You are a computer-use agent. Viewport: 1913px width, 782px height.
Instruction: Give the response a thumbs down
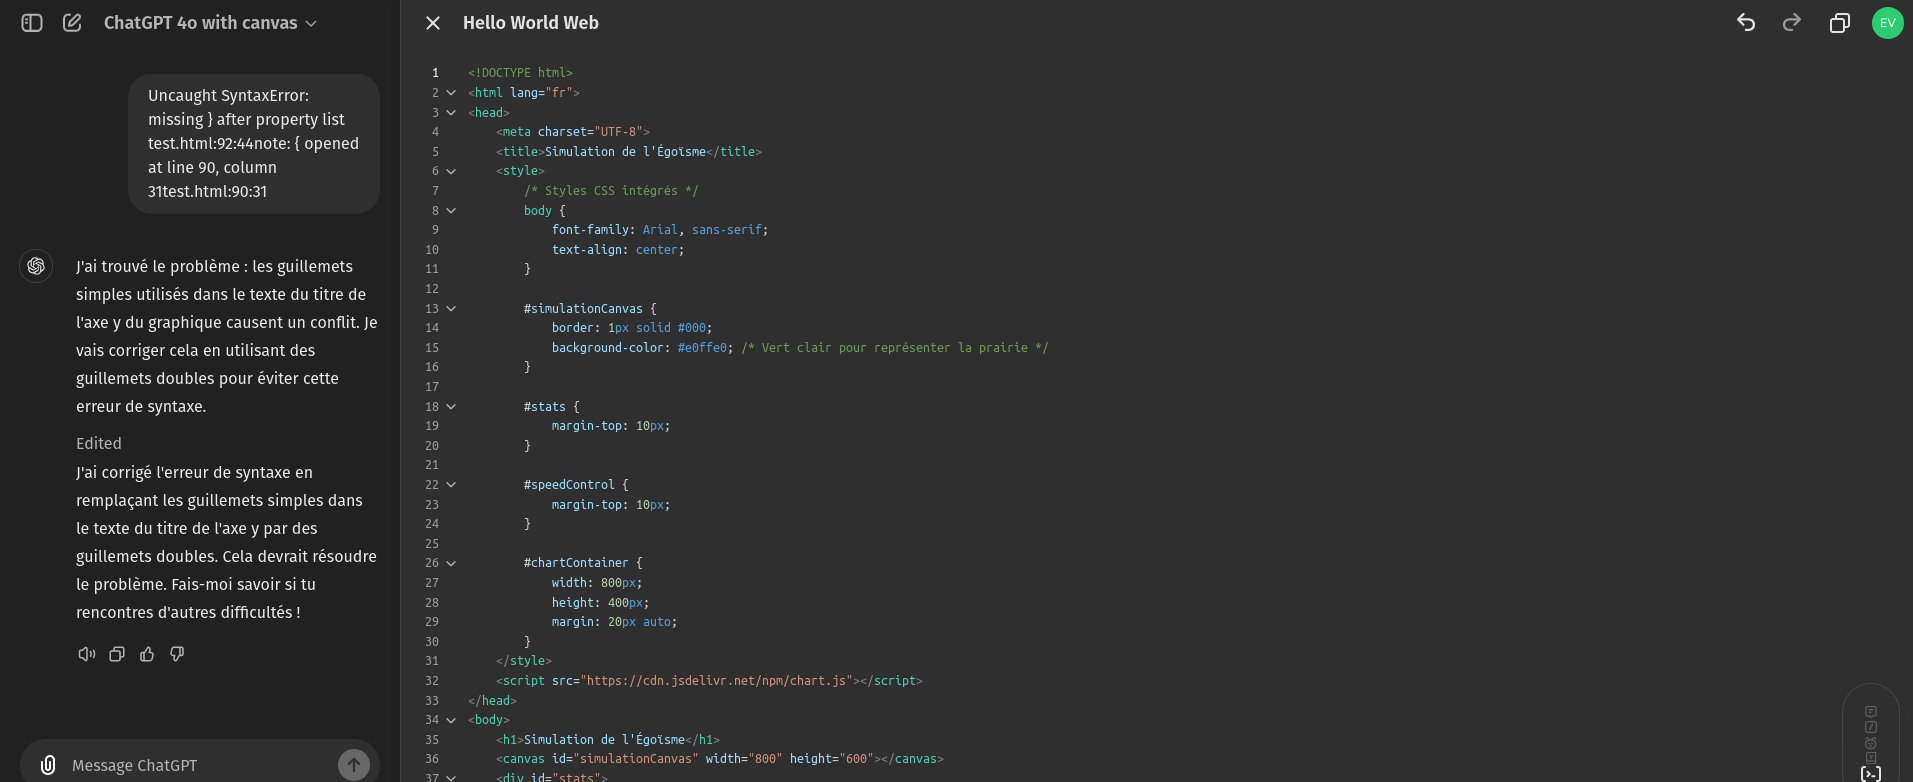tap(177, 654)
